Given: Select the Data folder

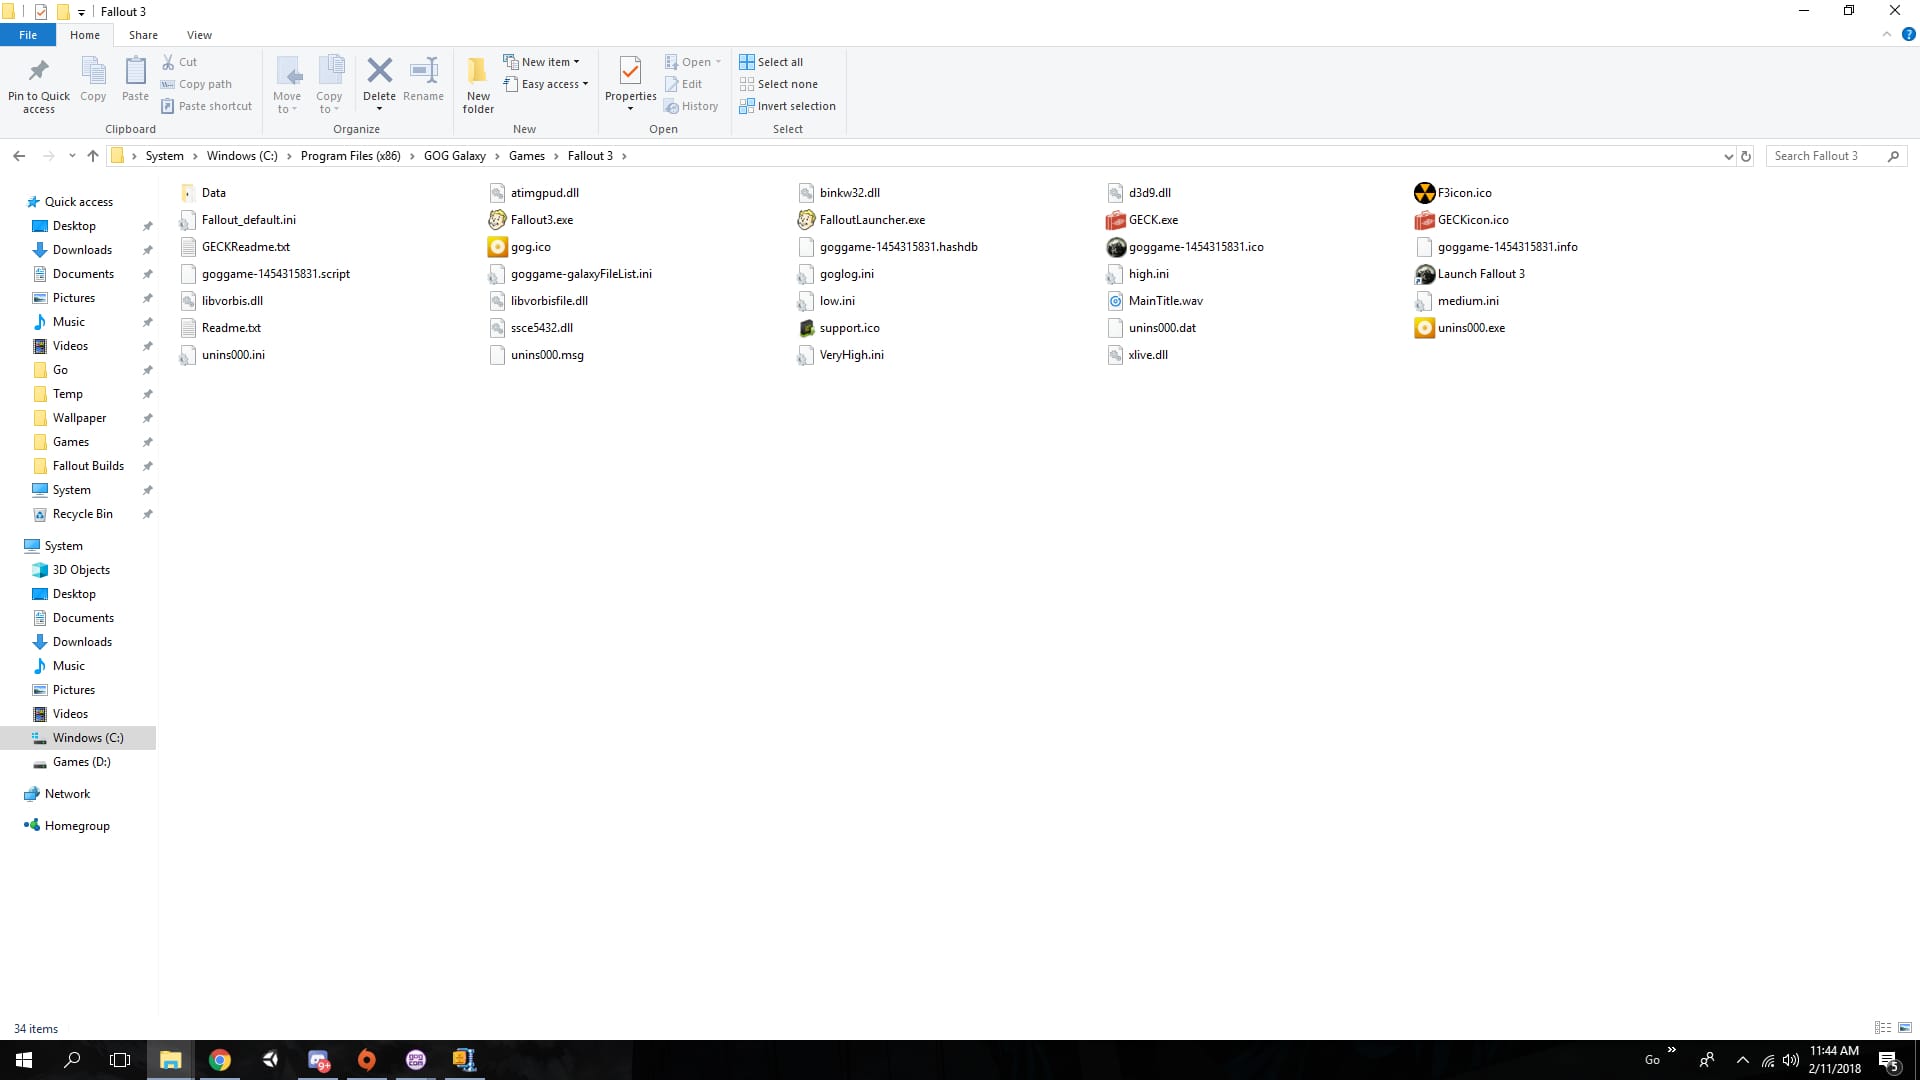Looking at the screenshot, I should (x=203, y=193).
